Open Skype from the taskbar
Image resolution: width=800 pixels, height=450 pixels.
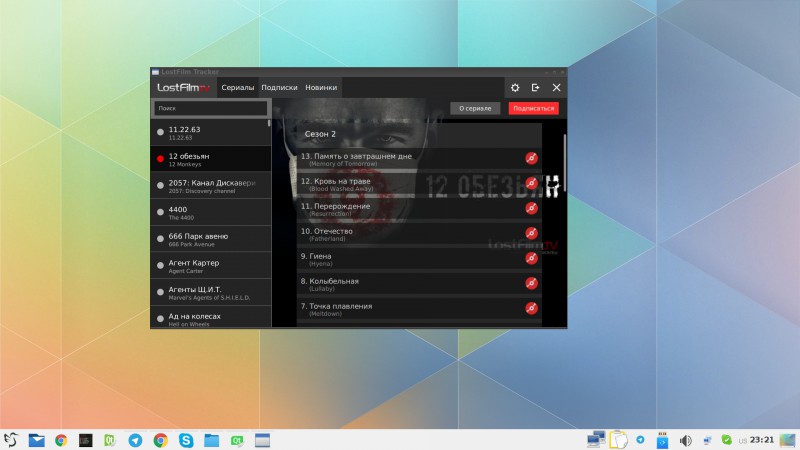point(186,440)
